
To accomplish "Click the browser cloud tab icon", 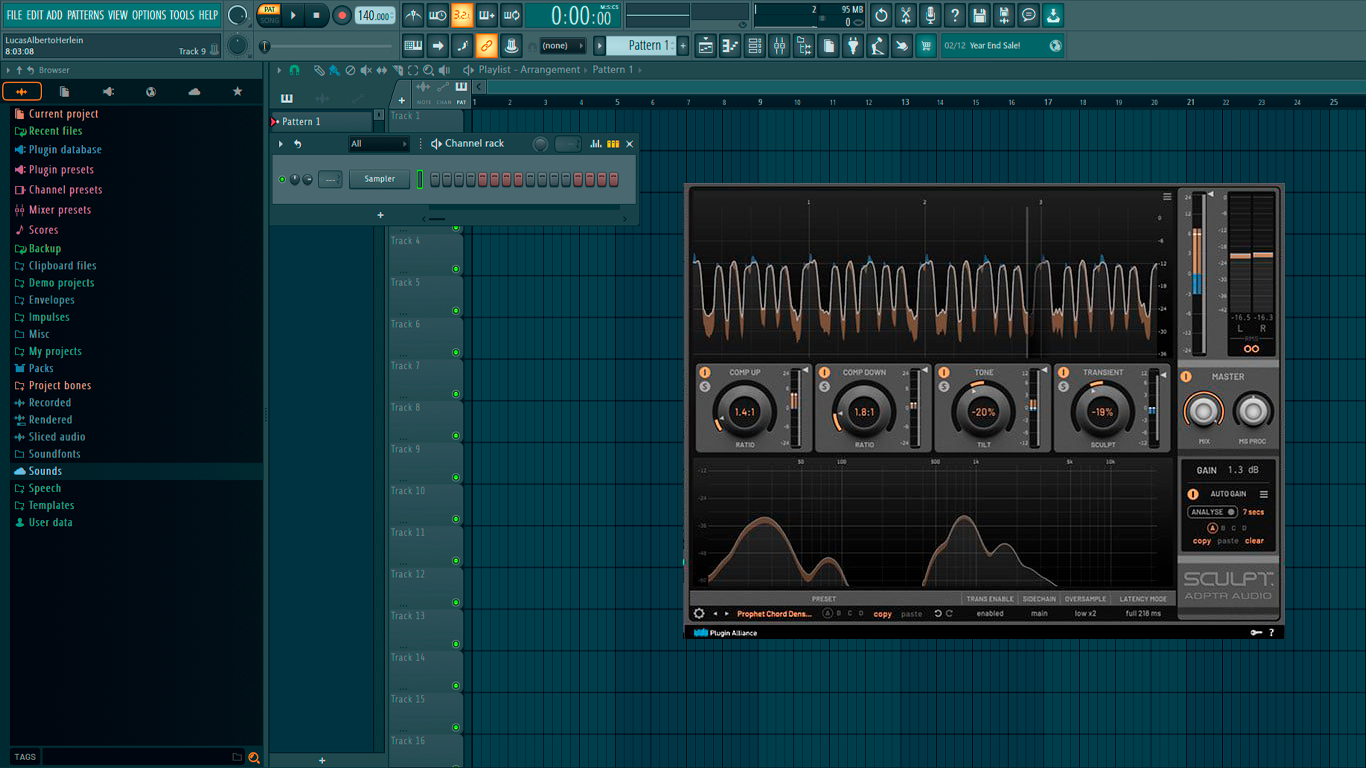I will [194, 92].
